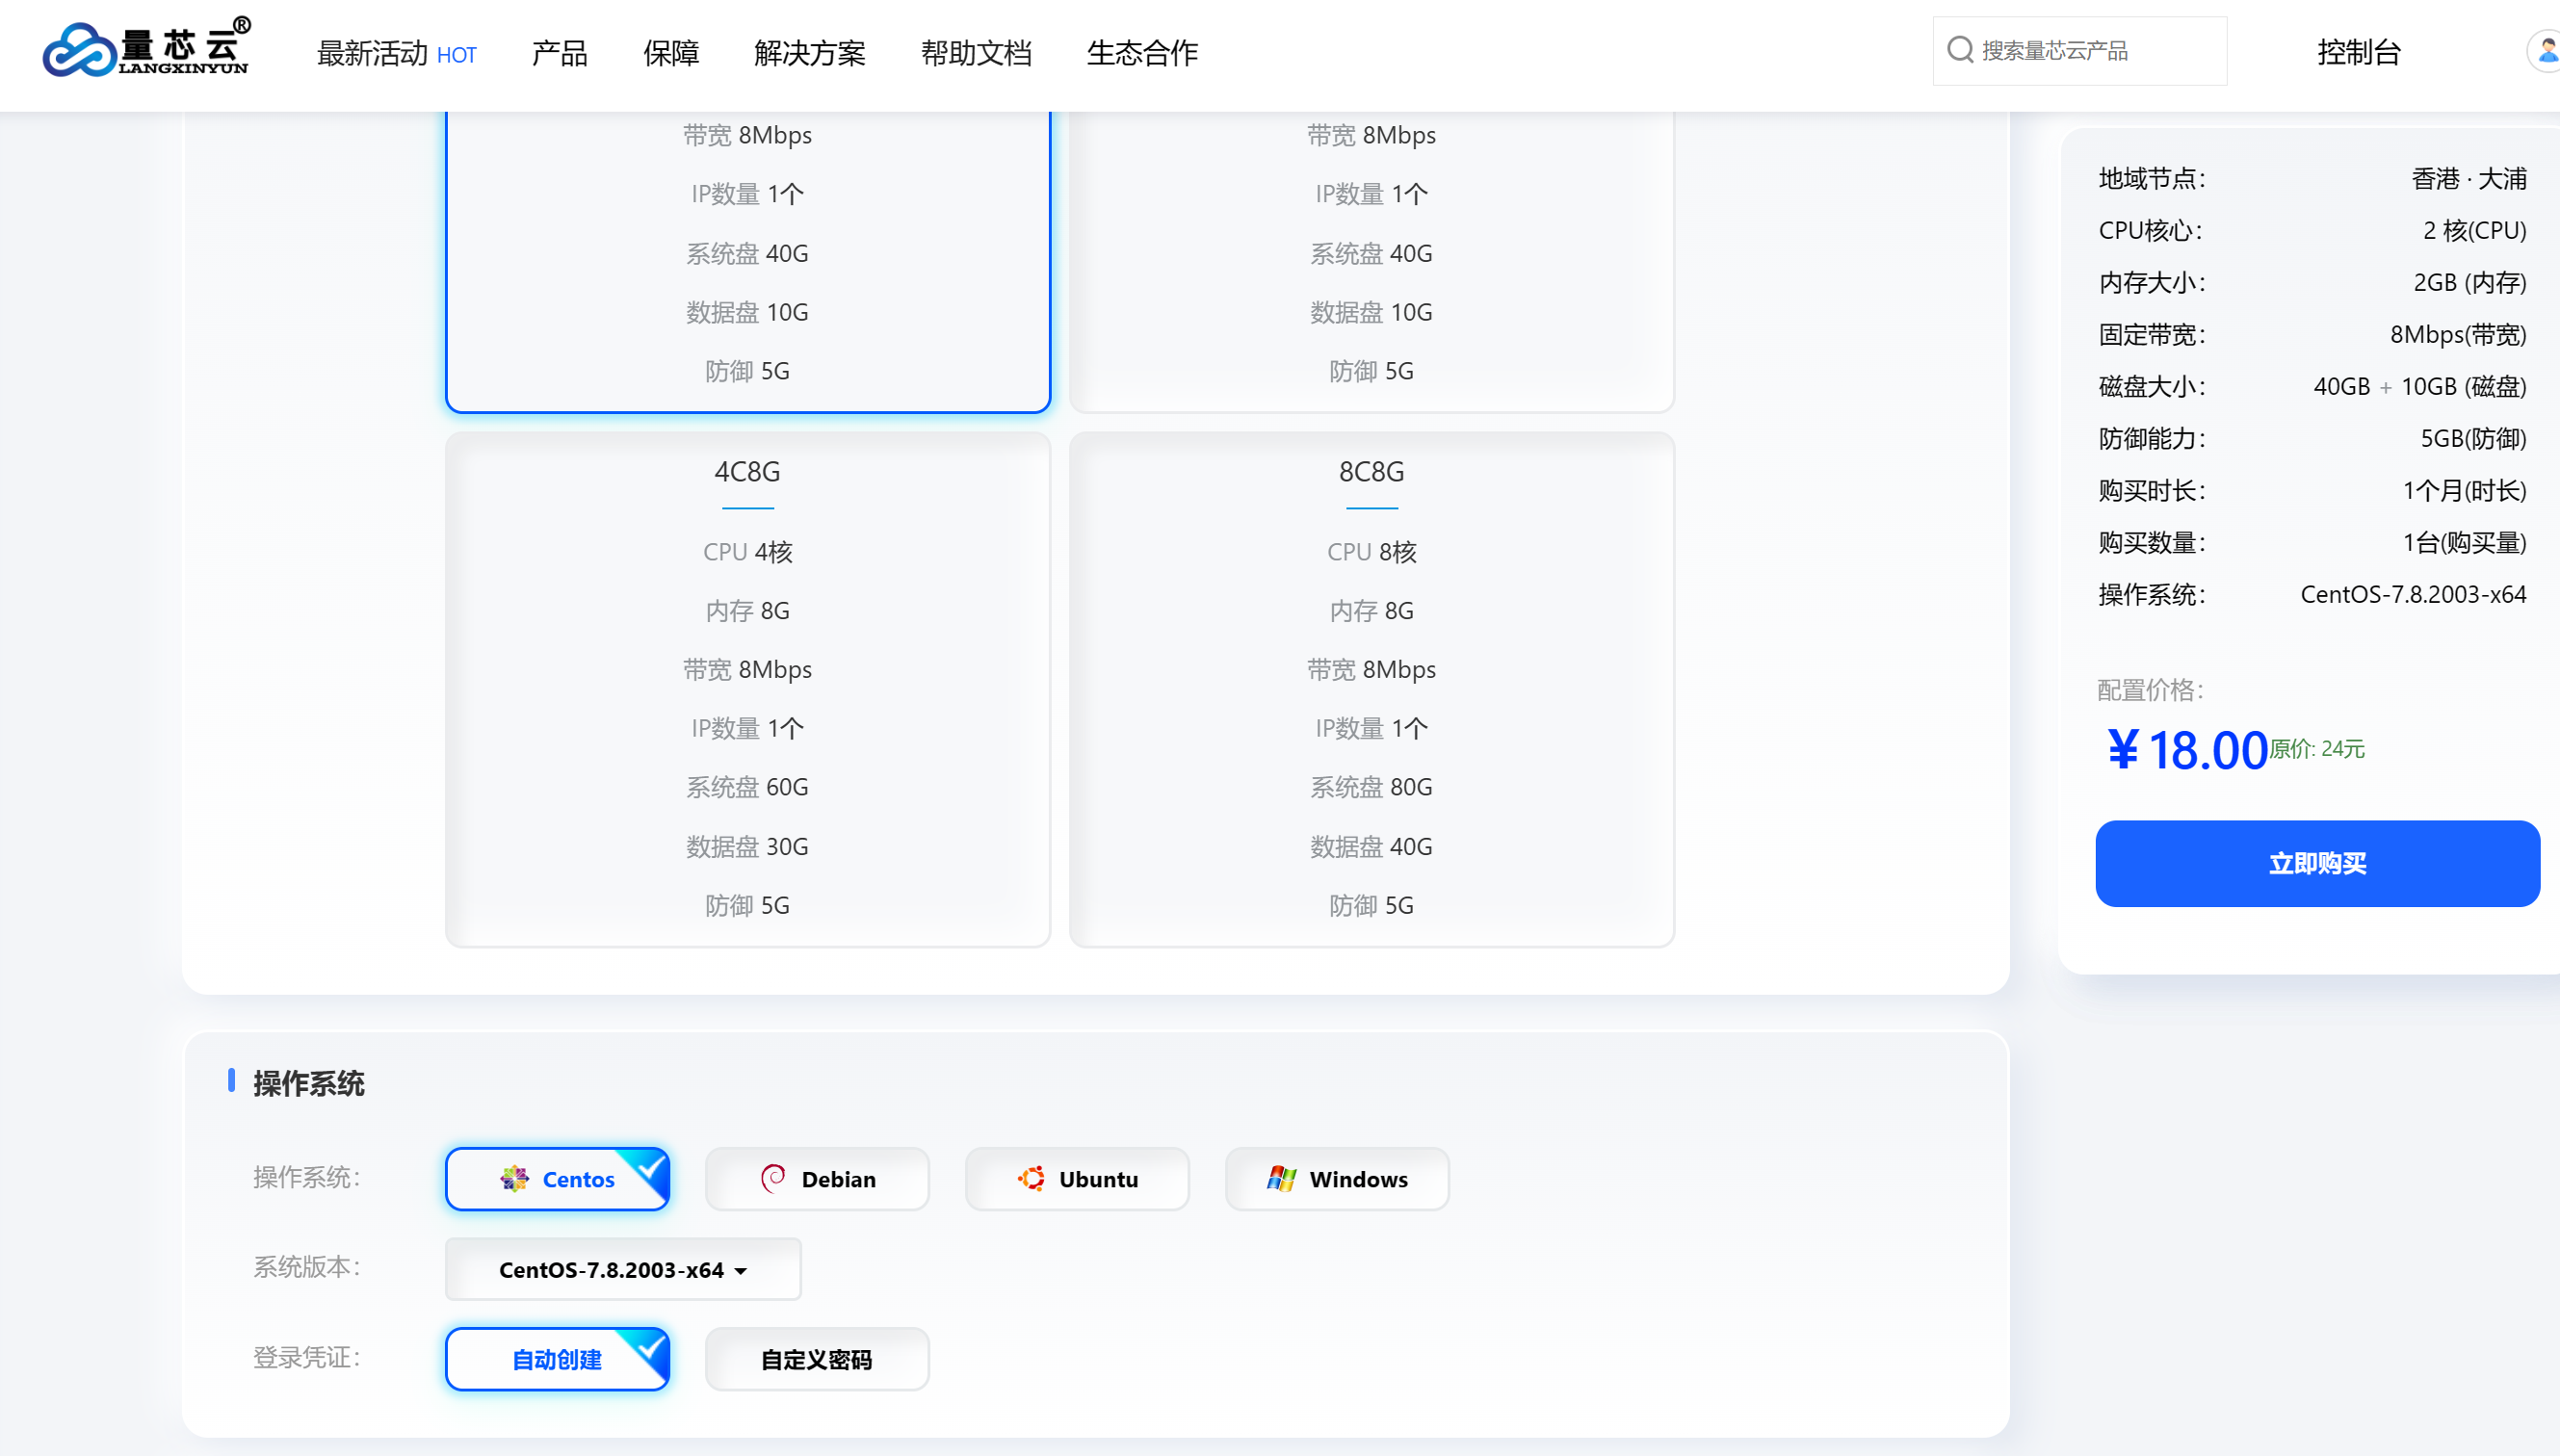Expand the CentOS-7.8.2003-x64 version dropdown
Viewport: 2560px width, 1456px height.
pyautogui.click(x=622, y=1269)
